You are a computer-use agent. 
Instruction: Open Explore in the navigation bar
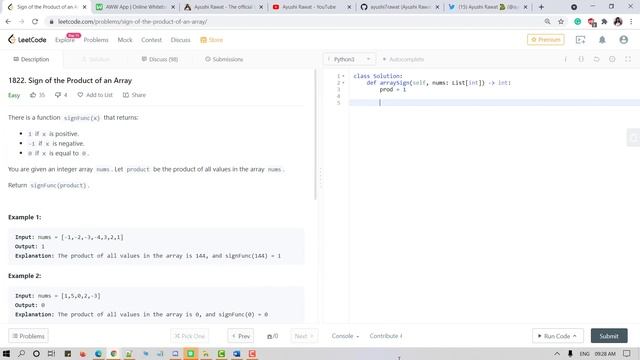65,40
